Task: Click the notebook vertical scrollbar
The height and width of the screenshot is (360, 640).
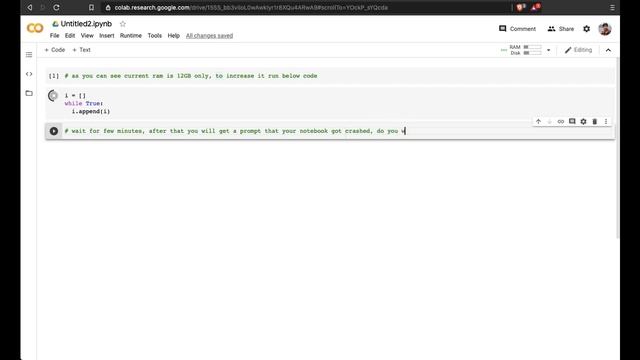Action: click(618, 147)
